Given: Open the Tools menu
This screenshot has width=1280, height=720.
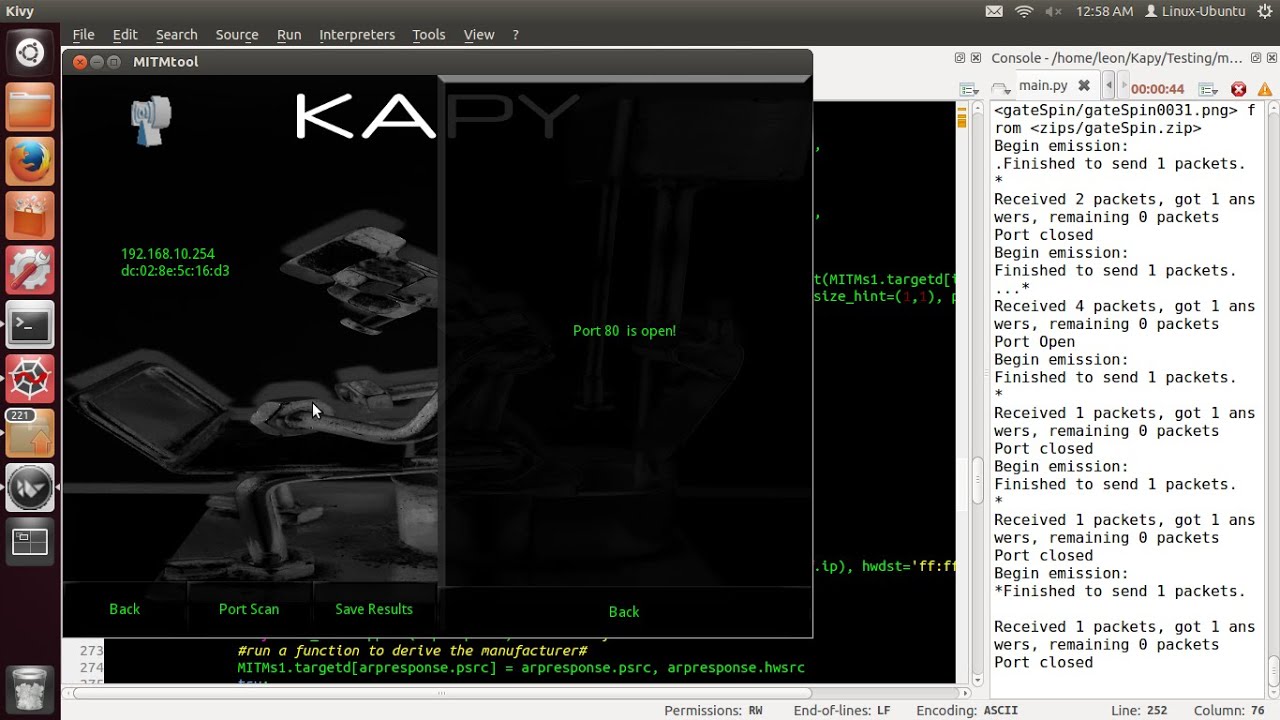Looking at the screenshot, I should point(429,34).
